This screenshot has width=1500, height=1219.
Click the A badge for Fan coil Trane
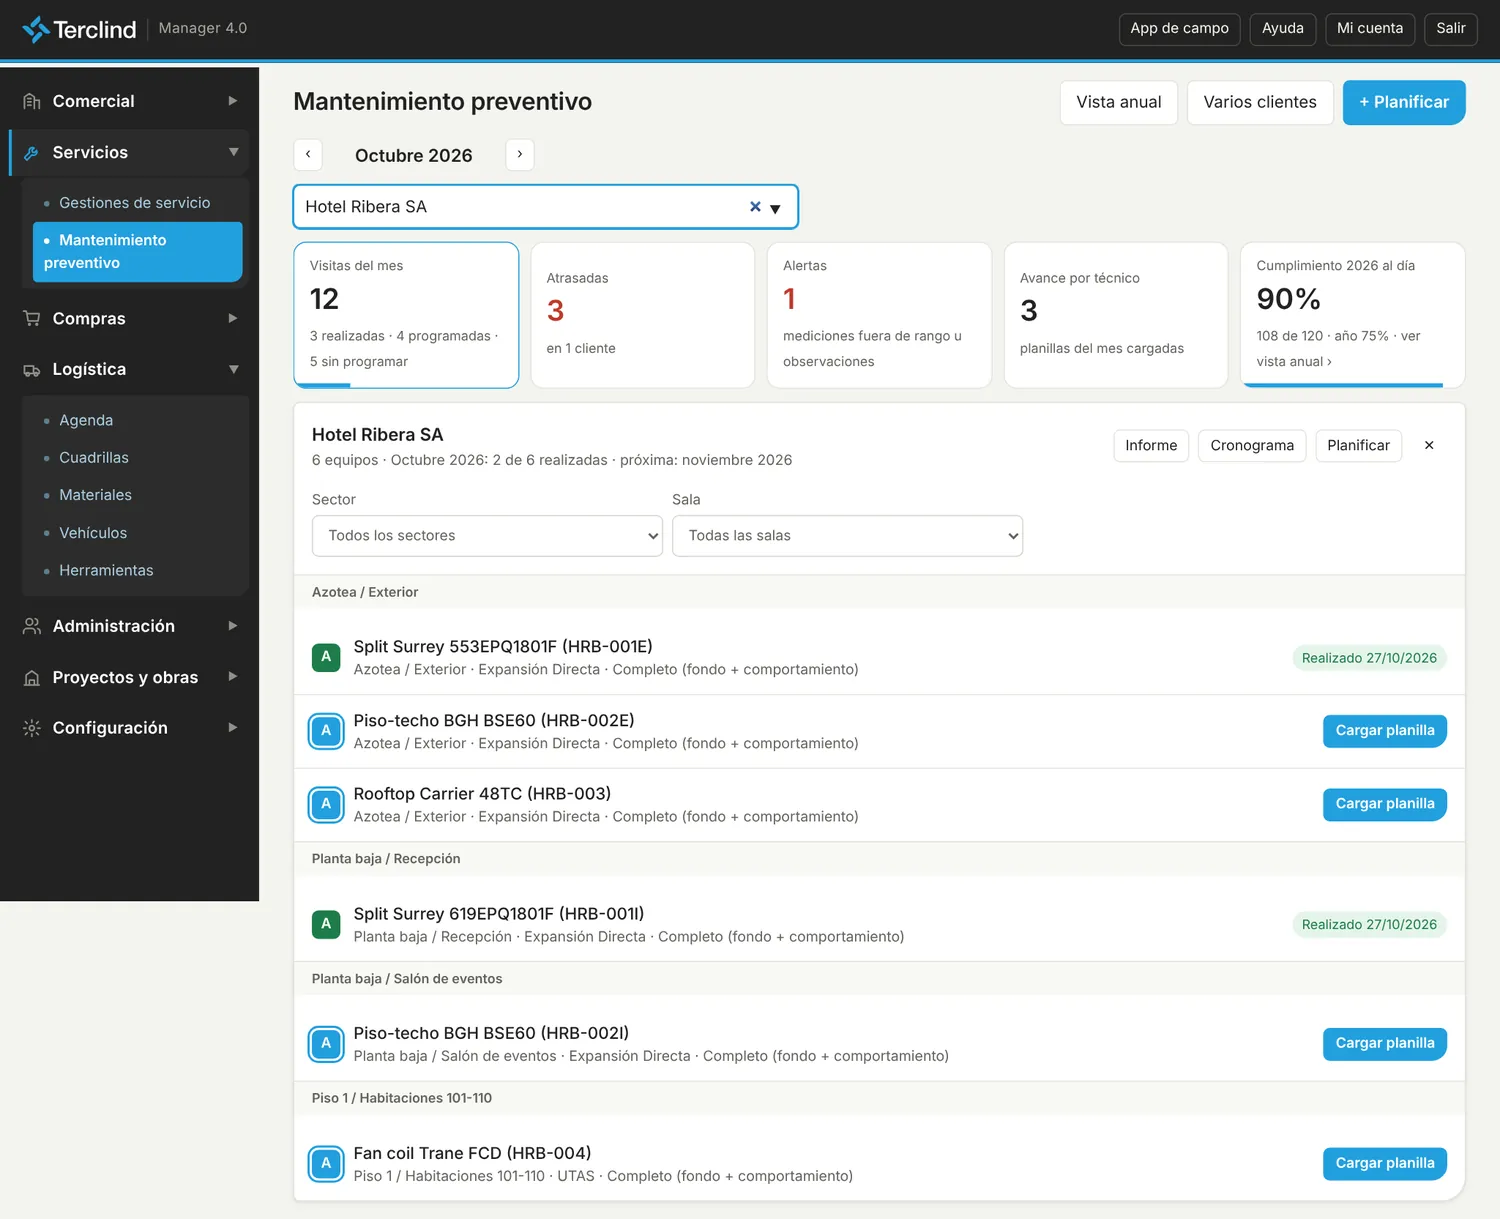(326, 1164)
